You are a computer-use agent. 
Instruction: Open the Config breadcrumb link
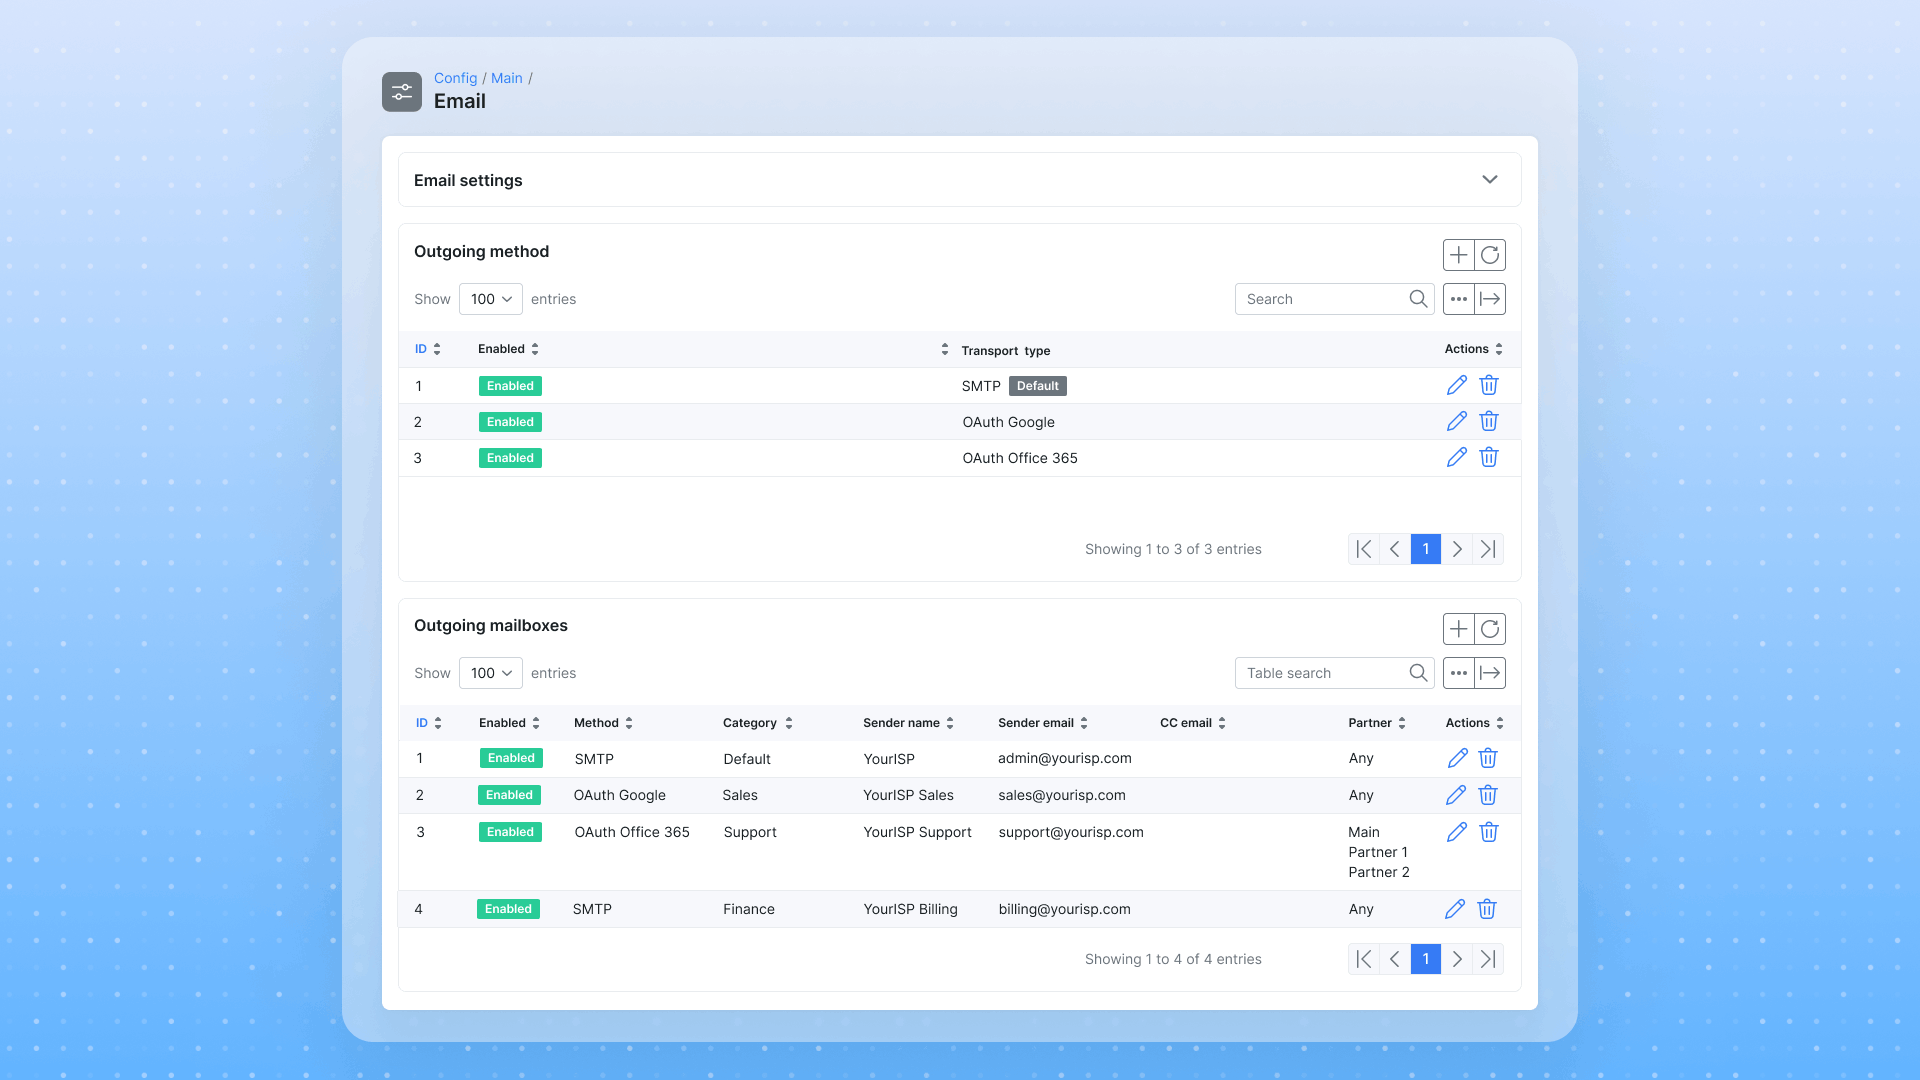point(455,78)
